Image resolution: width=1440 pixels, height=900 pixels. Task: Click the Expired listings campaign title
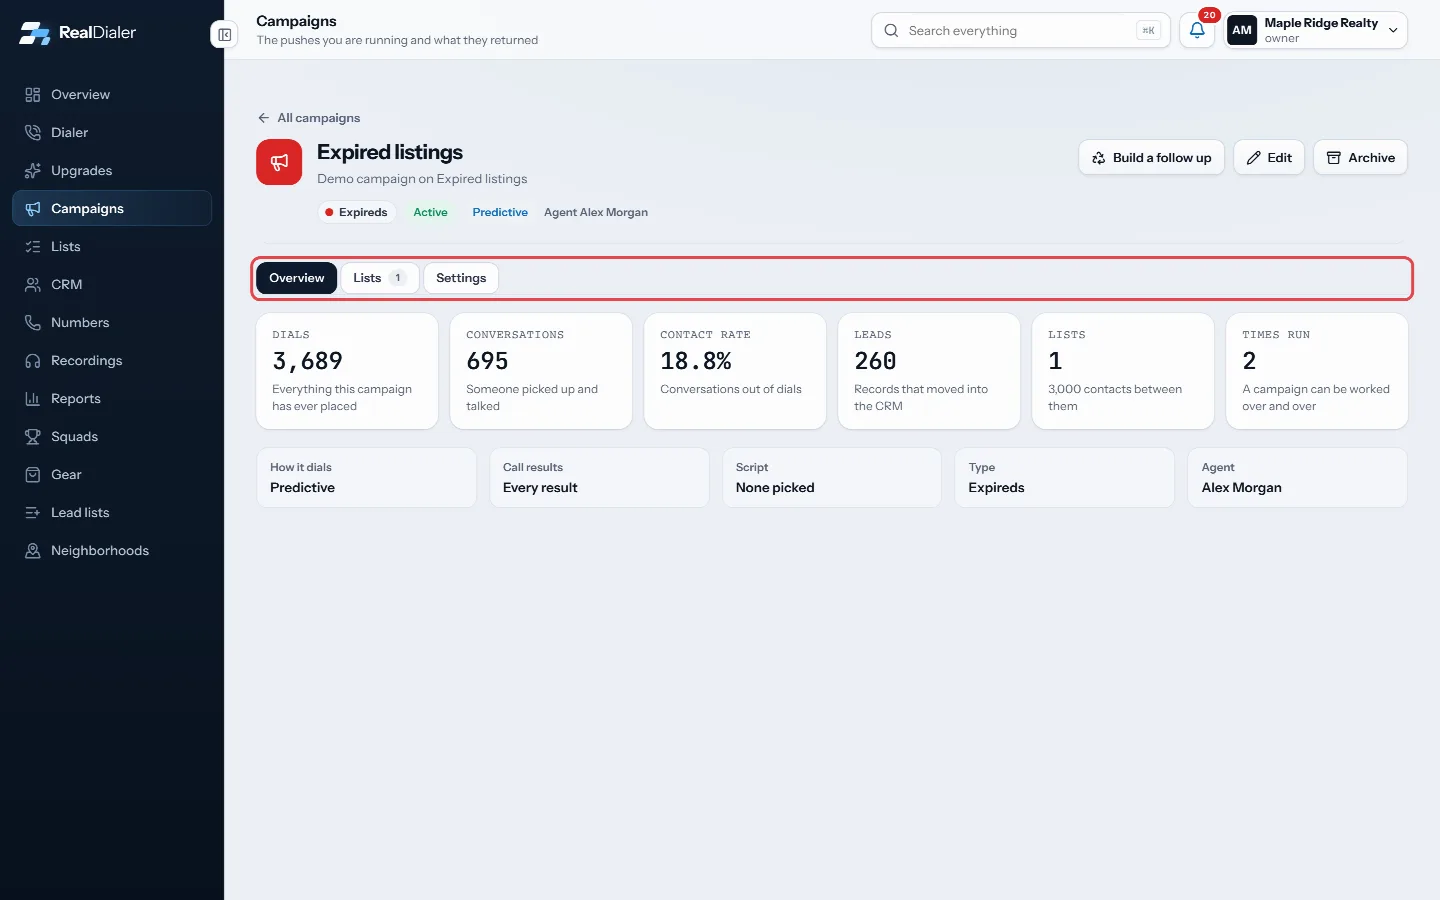click(390, 152)
